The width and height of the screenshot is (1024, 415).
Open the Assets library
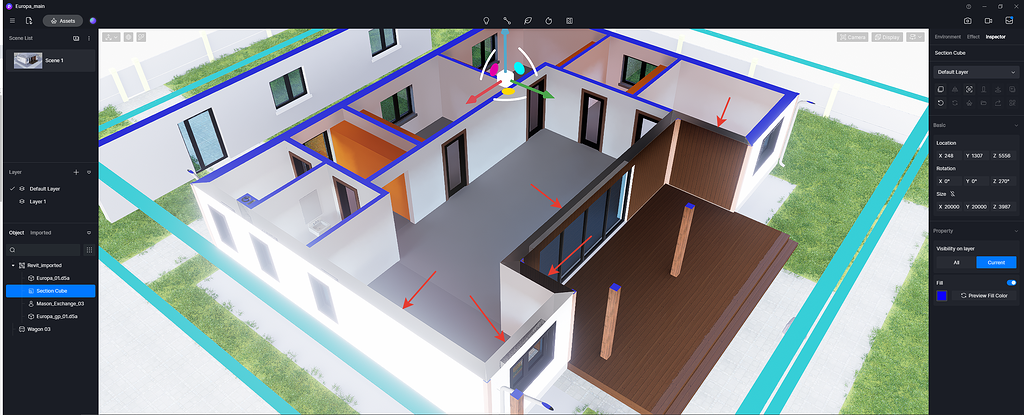pos(63,21)
